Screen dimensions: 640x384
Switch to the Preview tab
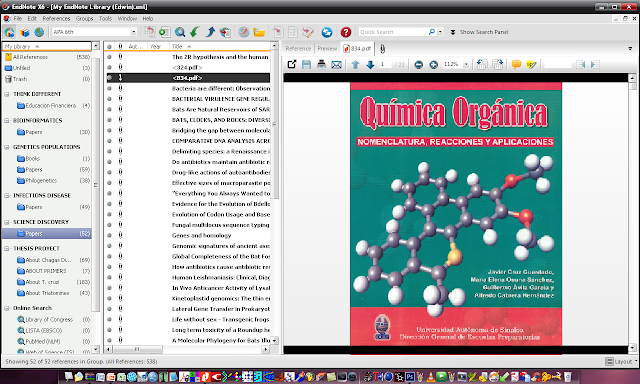(x=327, y=49)
